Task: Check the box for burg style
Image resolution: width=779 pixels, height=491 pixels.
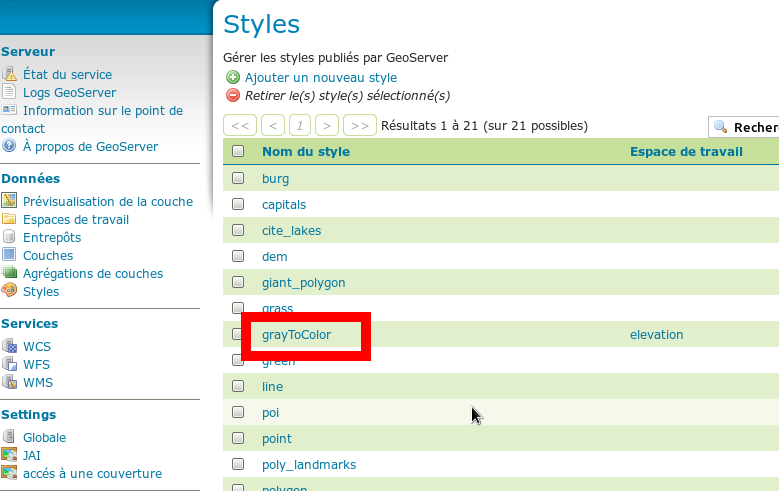Action: (238, 178)
